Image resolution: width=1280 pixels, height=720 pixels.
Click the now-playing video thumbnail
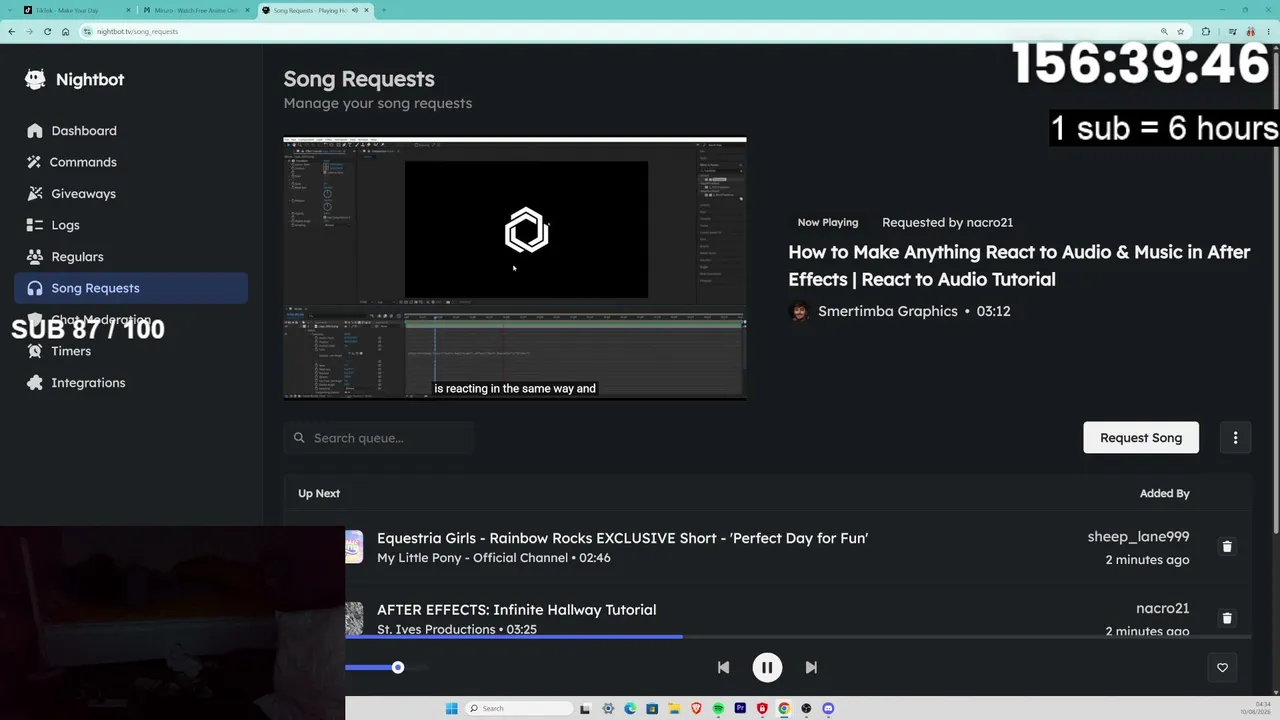(515, 268)
